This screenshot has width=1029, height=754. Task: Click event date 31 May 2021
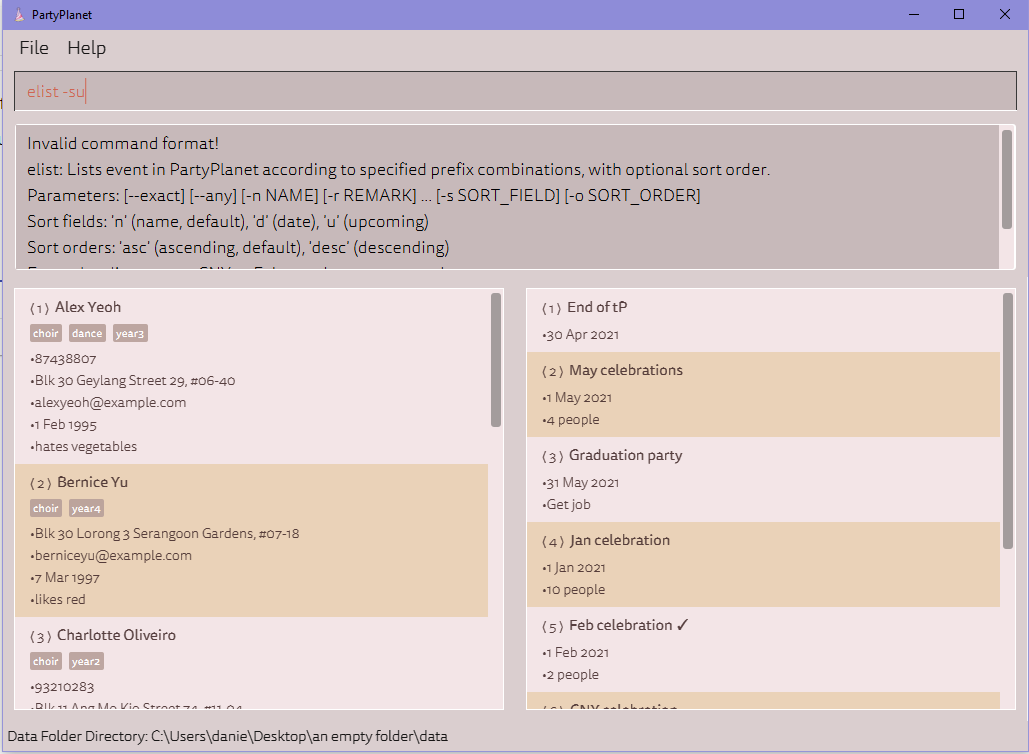581,482
